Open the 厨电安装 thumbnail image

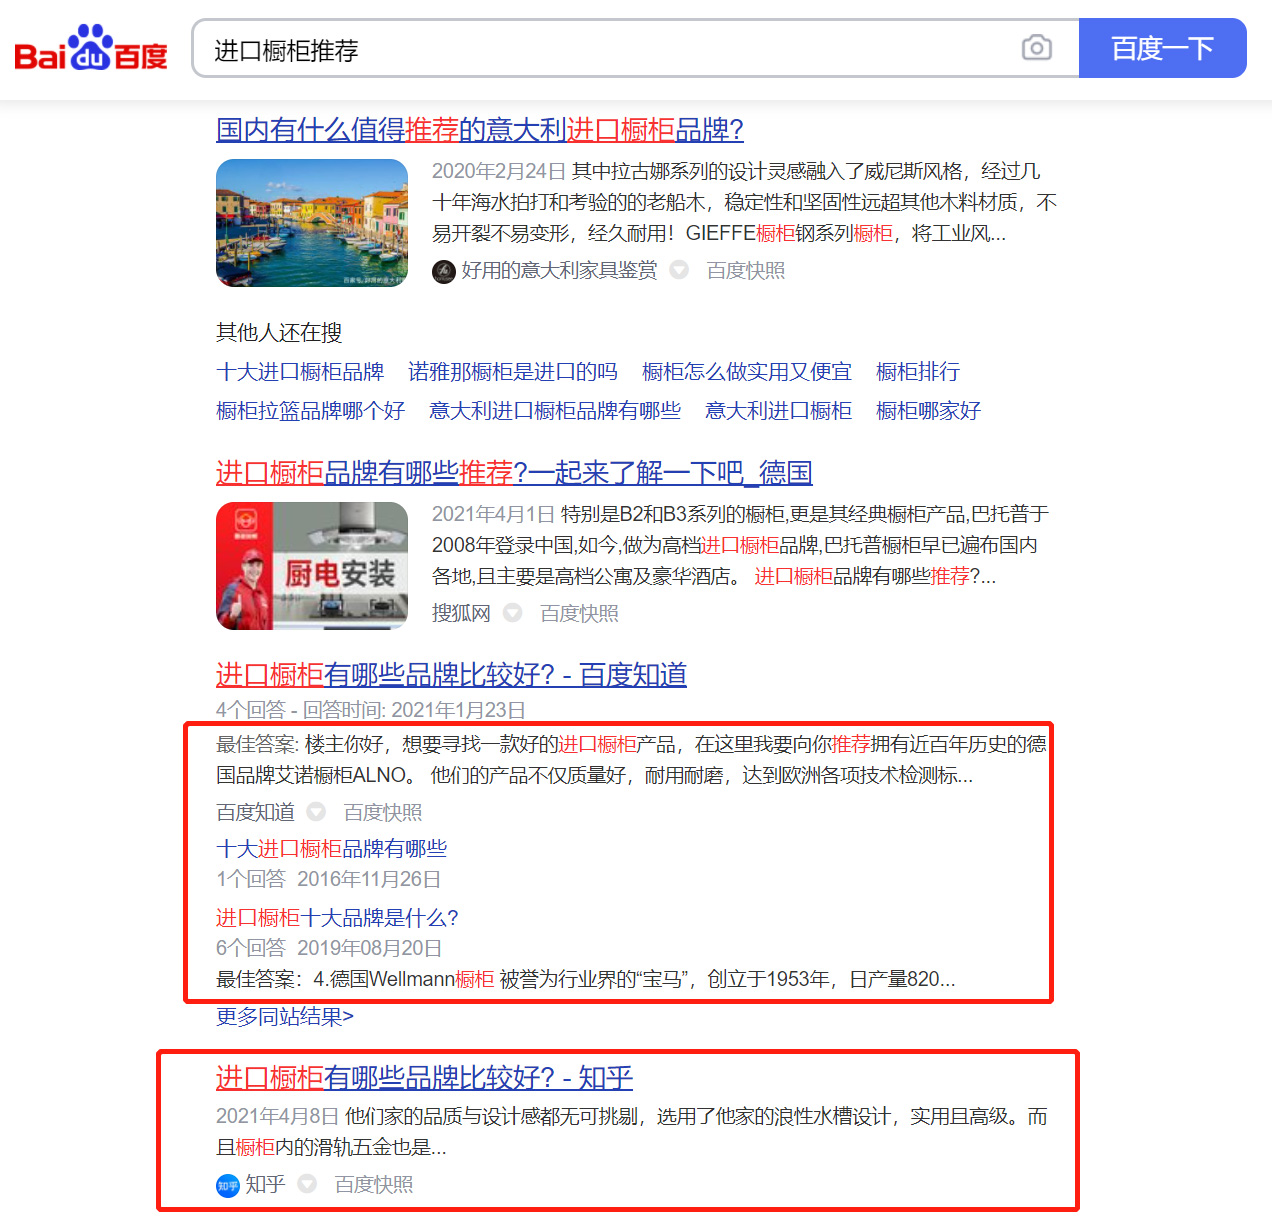pyautogui.click(x=312, y=566)
